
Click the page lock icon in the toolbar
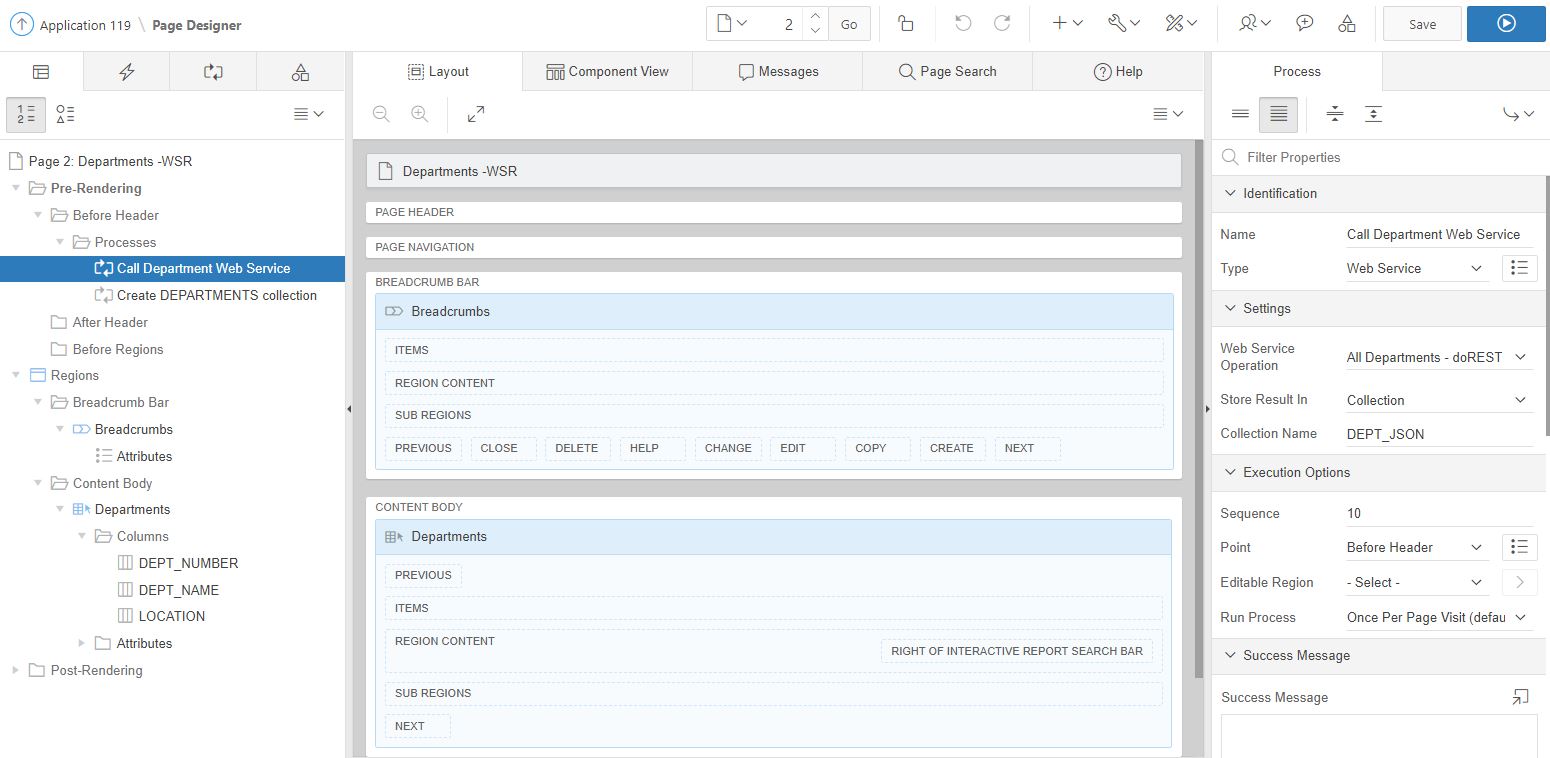tap(905, 24)
